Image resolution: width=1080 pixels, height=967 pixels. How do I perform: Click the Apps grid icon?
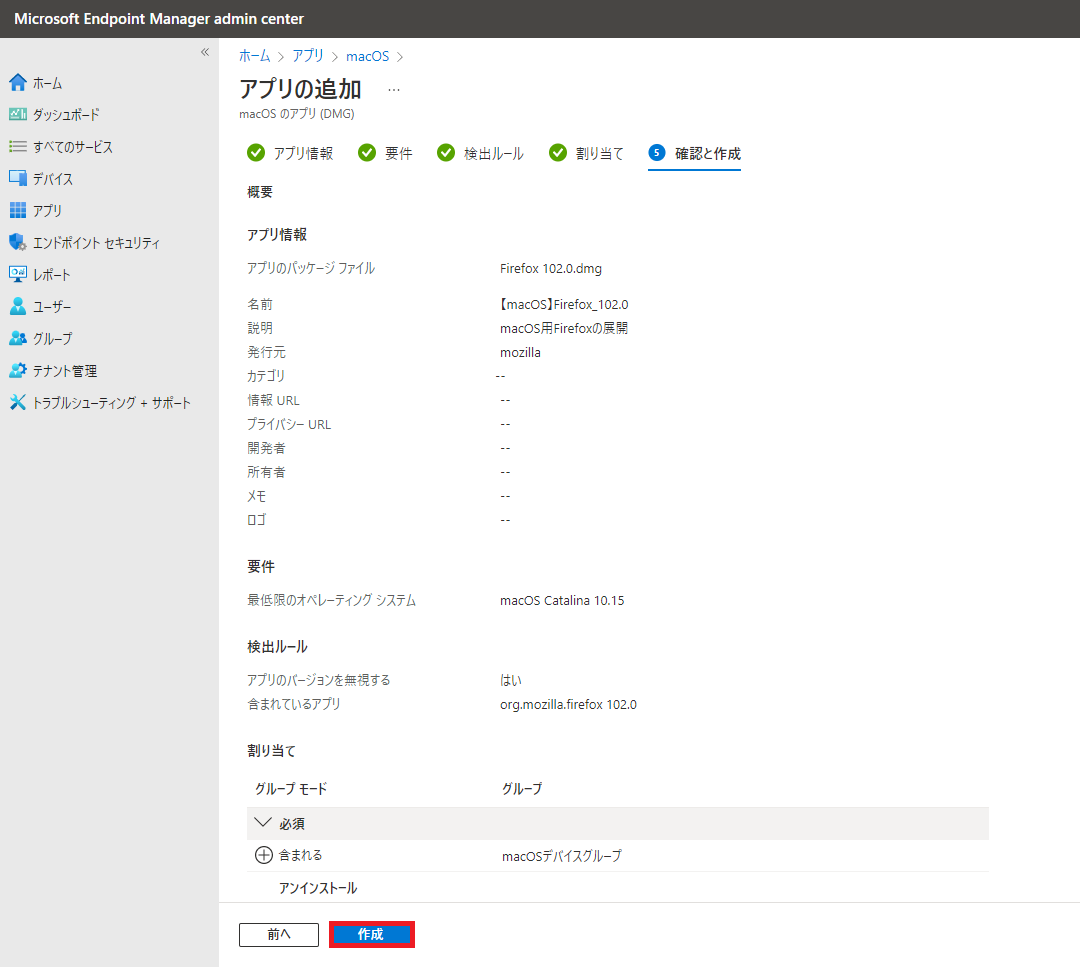click(x=17, y=211)
